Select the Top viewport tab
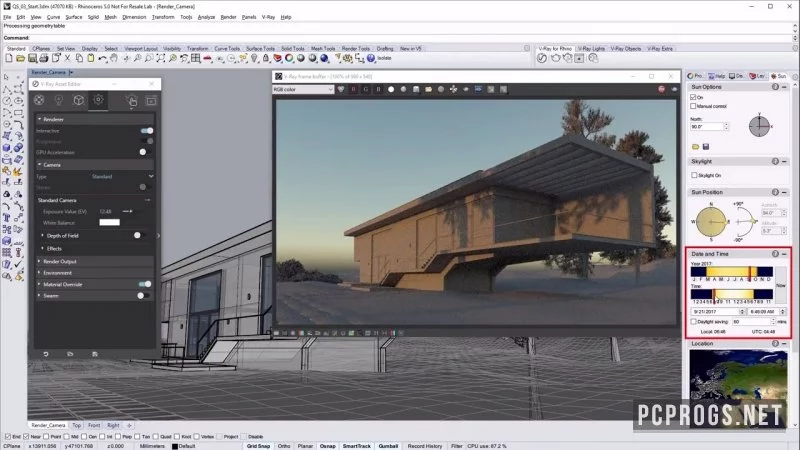 coord(77,425)
